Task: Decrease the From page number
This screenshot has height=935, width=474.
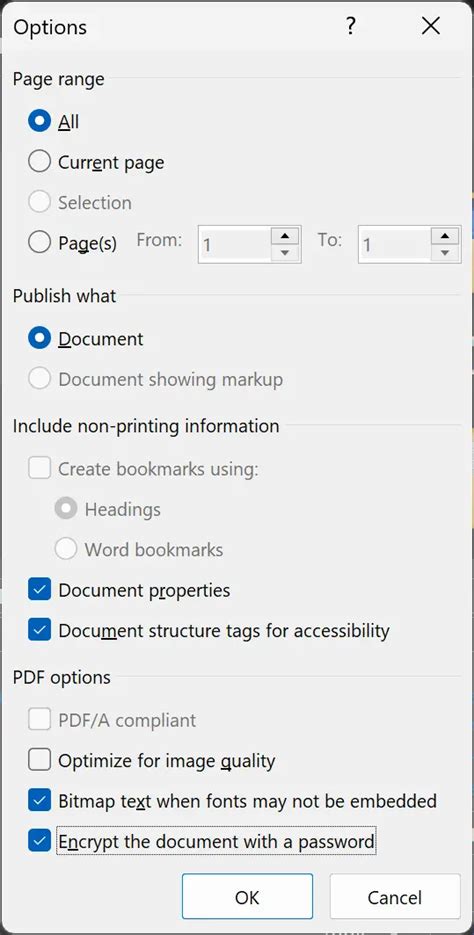Action: 286,253
